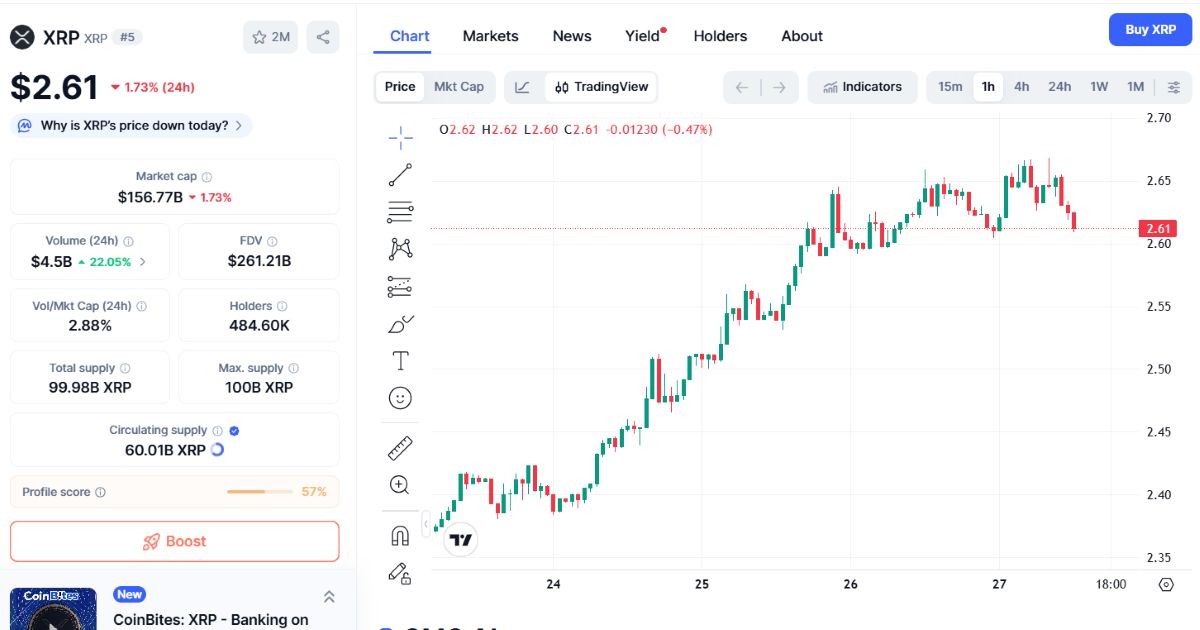
Task: Select the brush drawing tool
Action: coord(400,324)
